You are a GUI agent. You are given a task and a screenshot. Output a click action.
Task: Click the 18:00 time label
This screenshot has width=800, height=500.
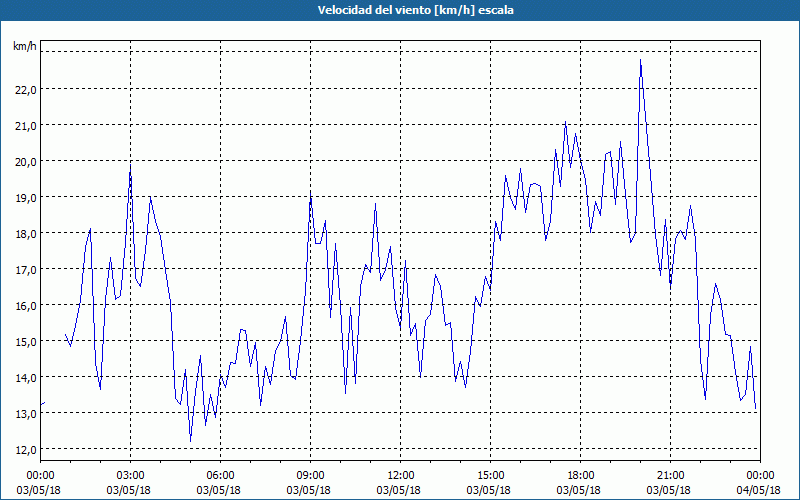click(581, 476)
